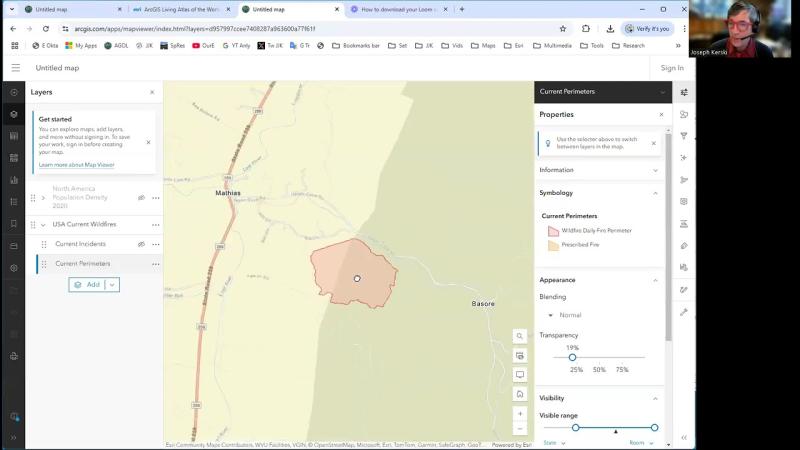
Task: Open options for North America Population Density layer
Action: coord(156,198)
